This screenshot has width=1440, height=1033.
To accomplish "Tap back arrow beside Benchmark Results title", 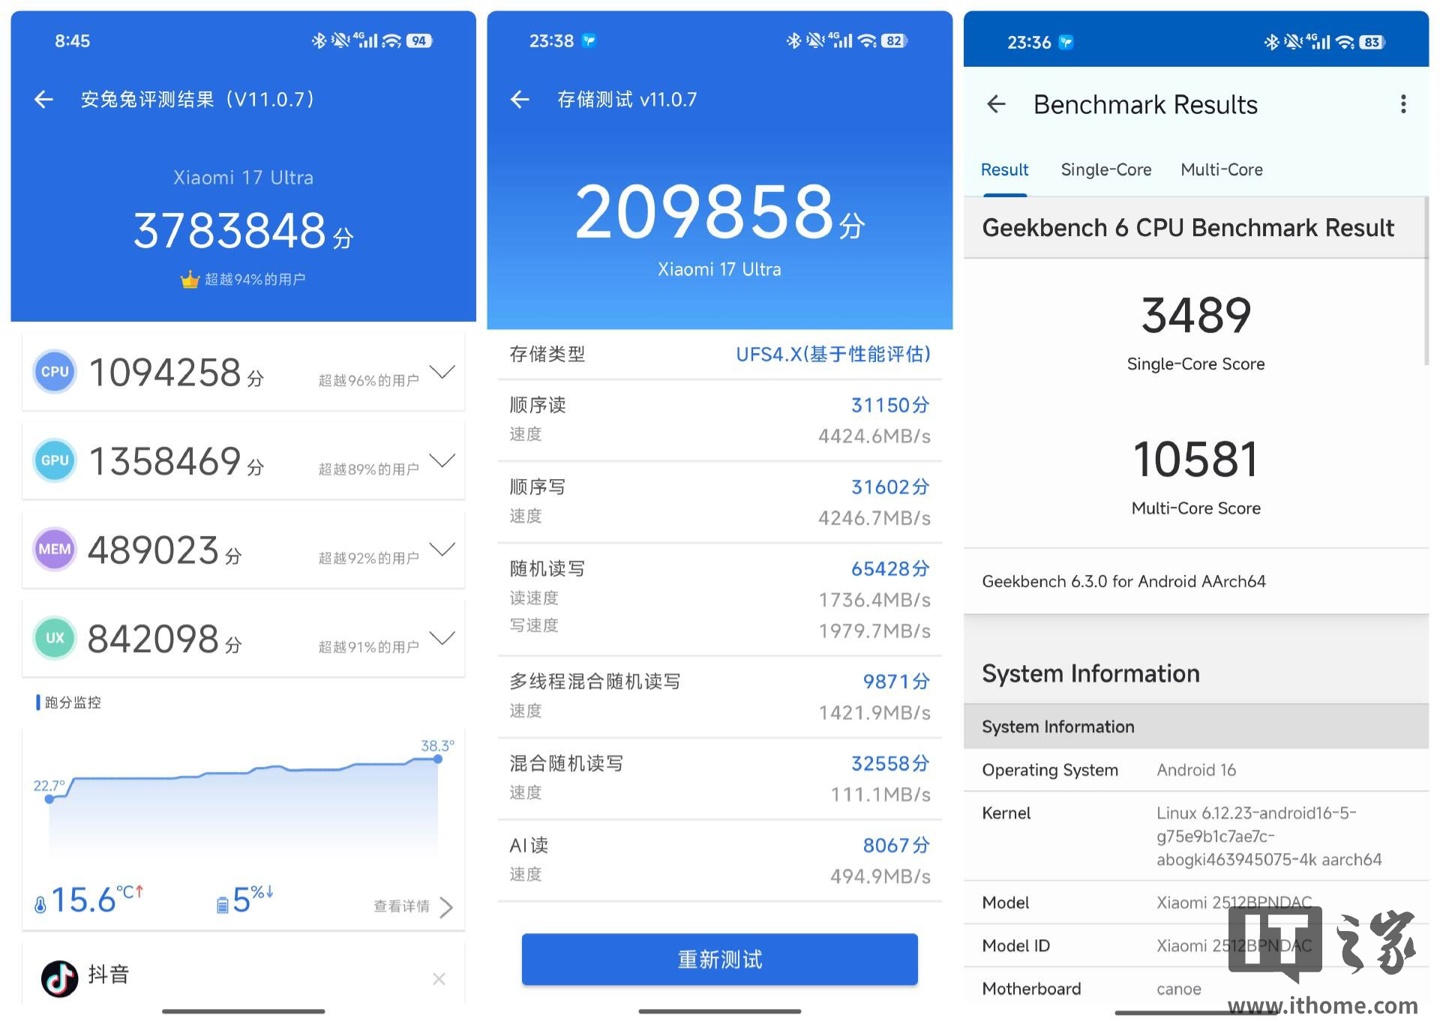I will tap(996, 104).
